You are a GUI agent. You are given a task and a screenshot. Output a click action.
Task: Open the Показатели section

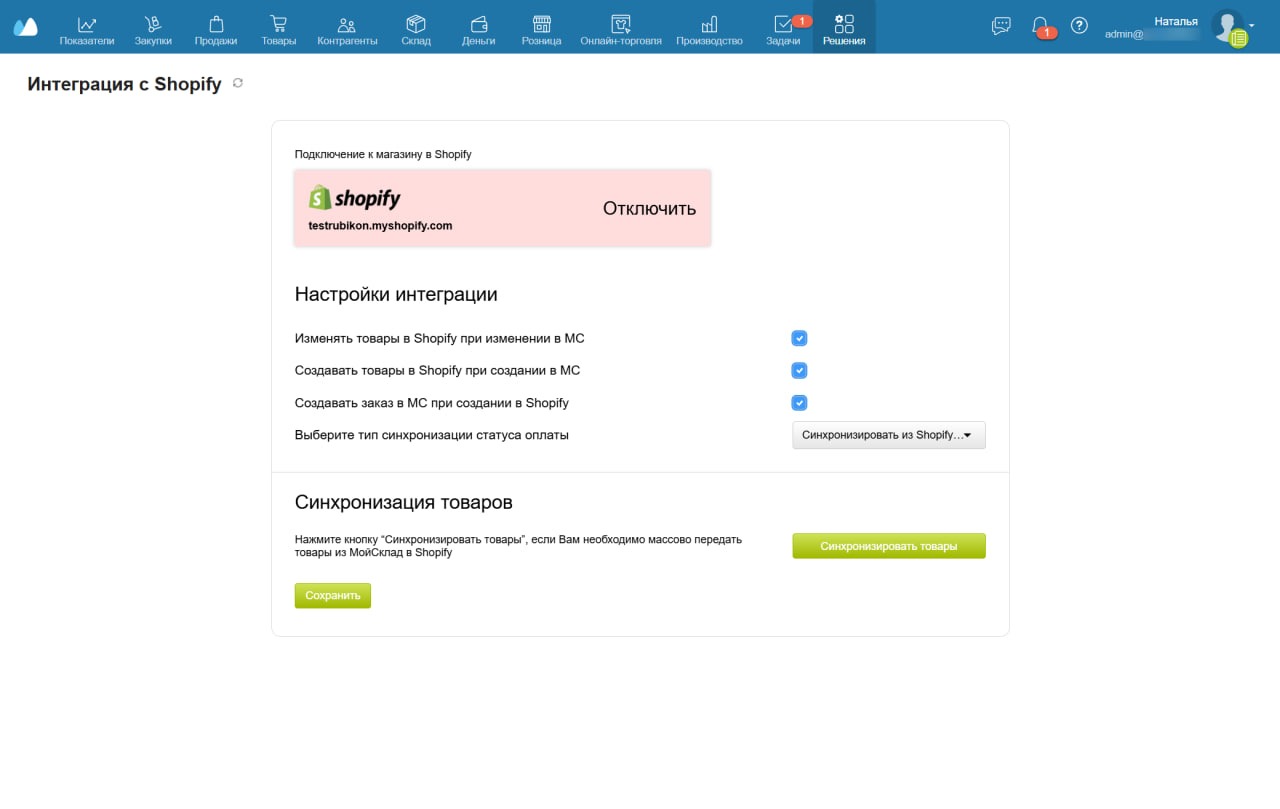pos(87,31)
